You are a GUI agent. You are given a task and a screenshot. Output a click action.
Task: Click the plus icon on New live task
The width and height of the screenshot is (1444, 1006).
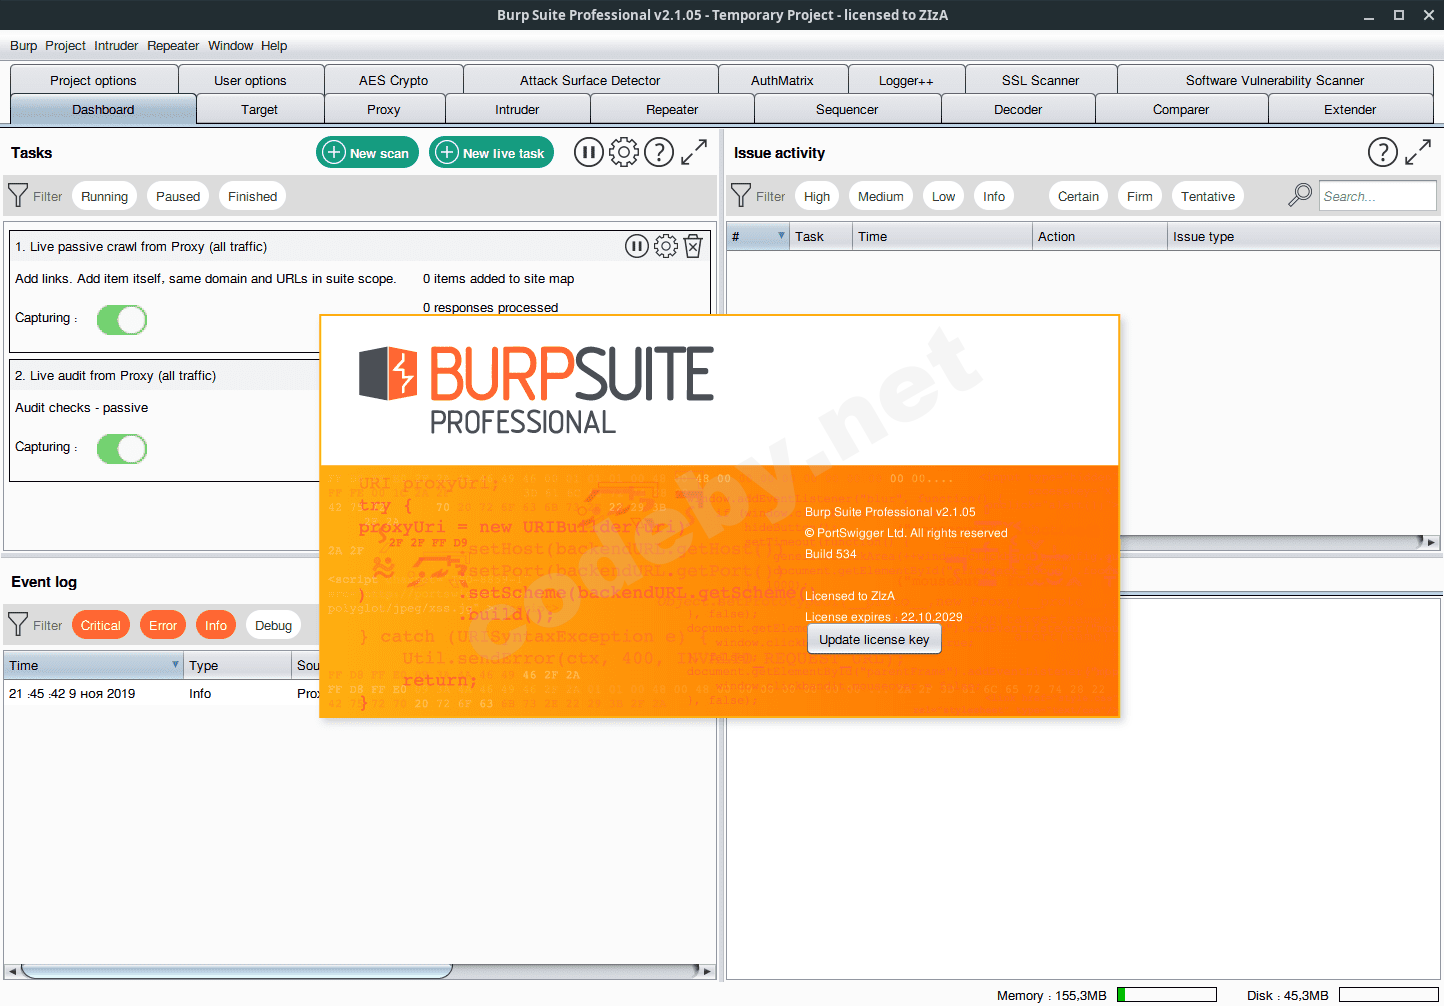point(448,152)
